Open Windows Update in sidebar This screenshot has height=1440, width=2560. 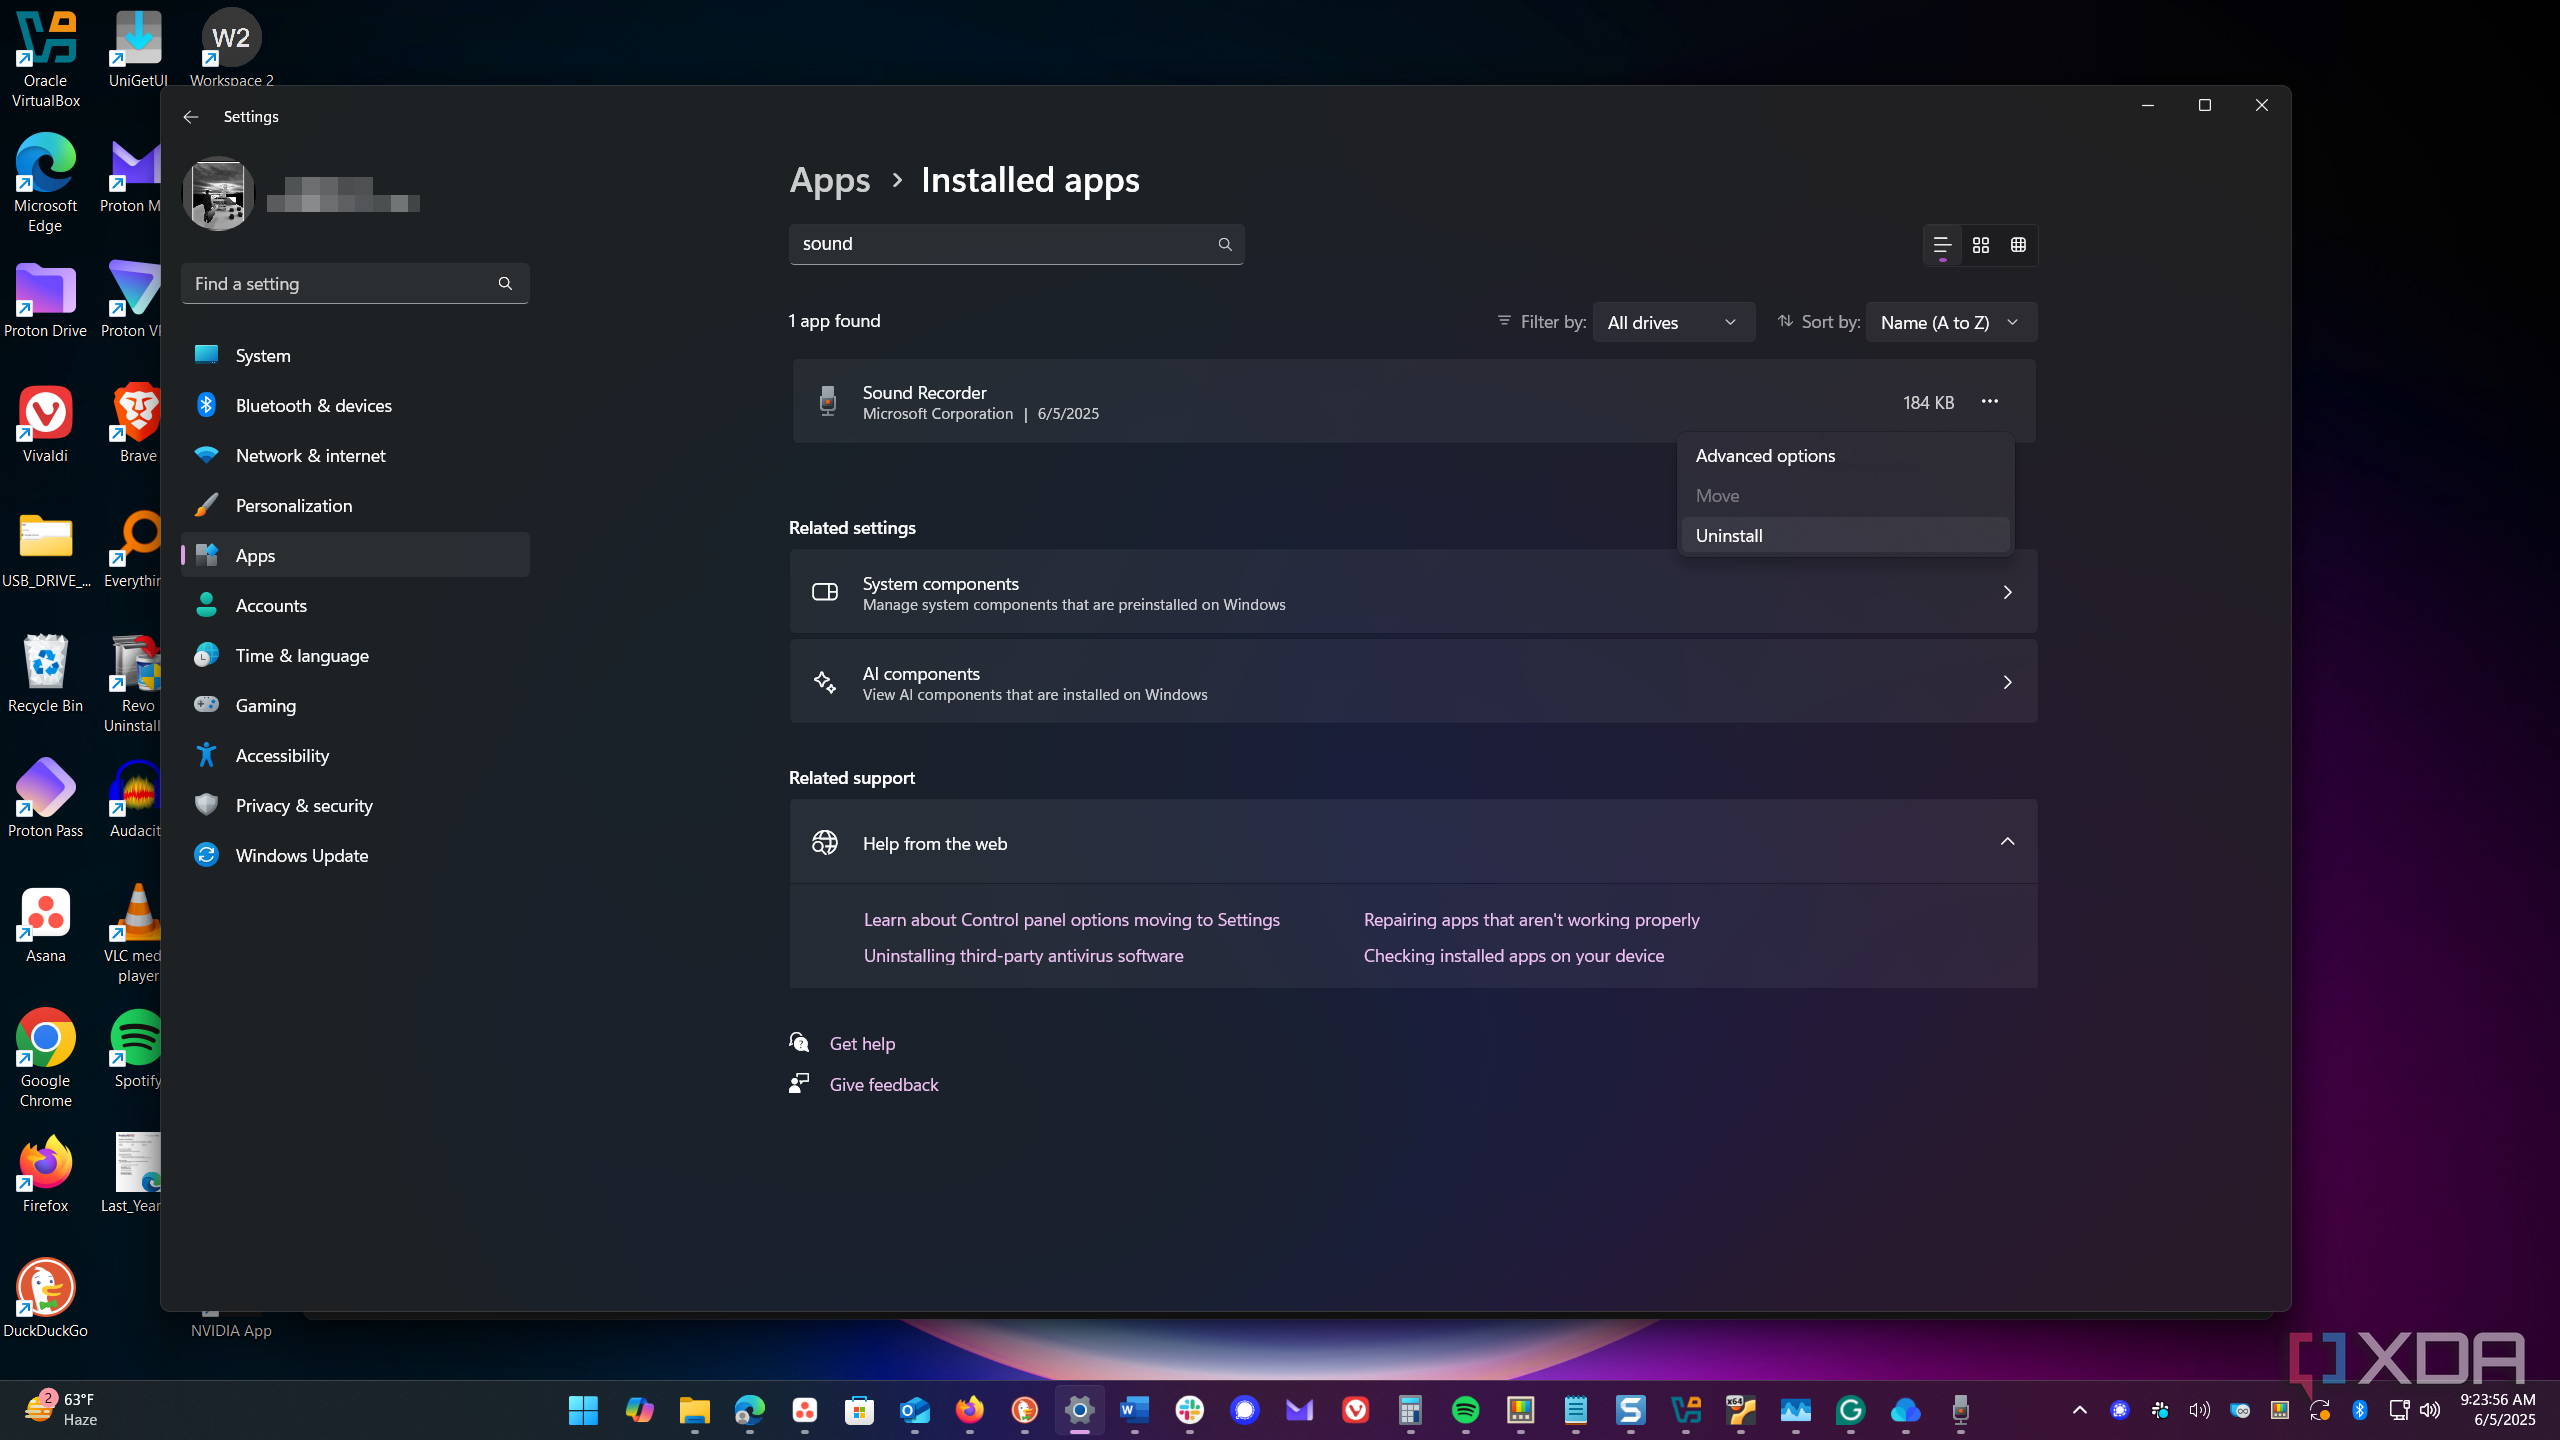coord(355,856)
